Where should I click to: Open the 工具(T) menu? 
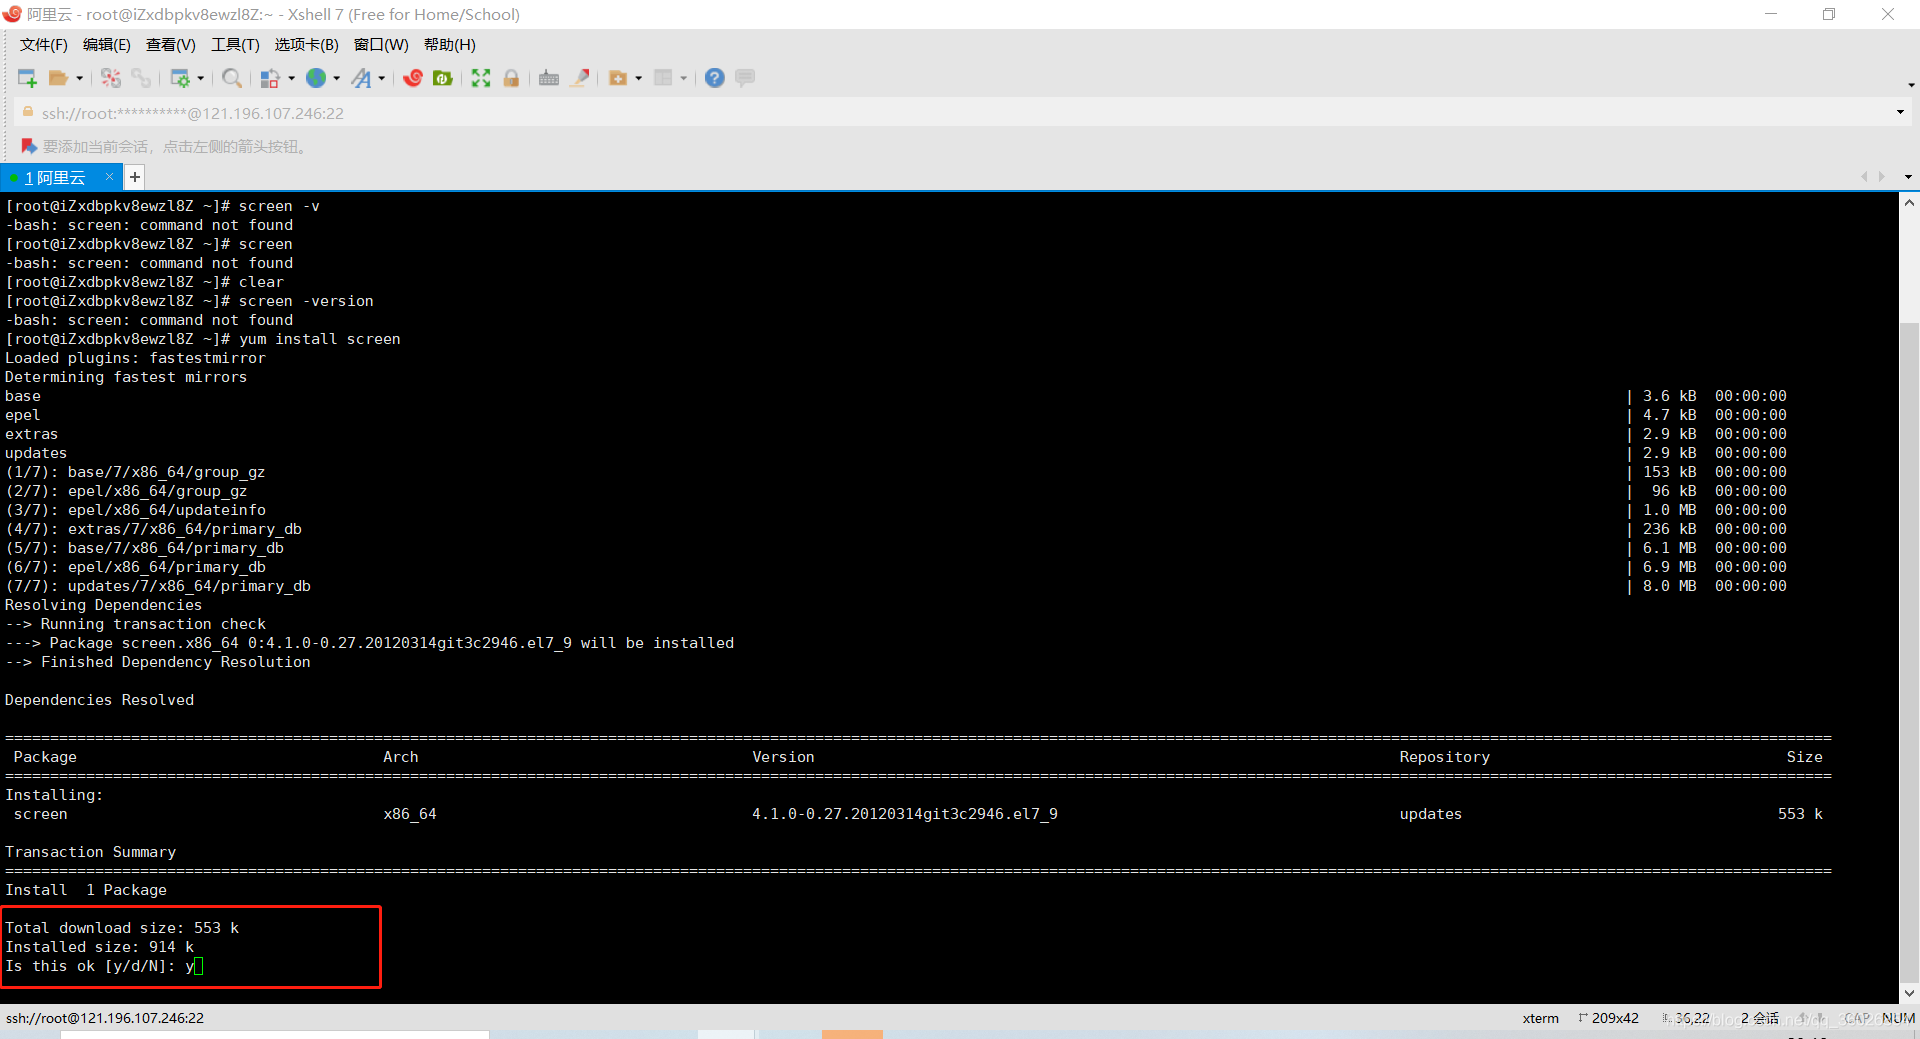pyautogui.click(x=235, y=45)
